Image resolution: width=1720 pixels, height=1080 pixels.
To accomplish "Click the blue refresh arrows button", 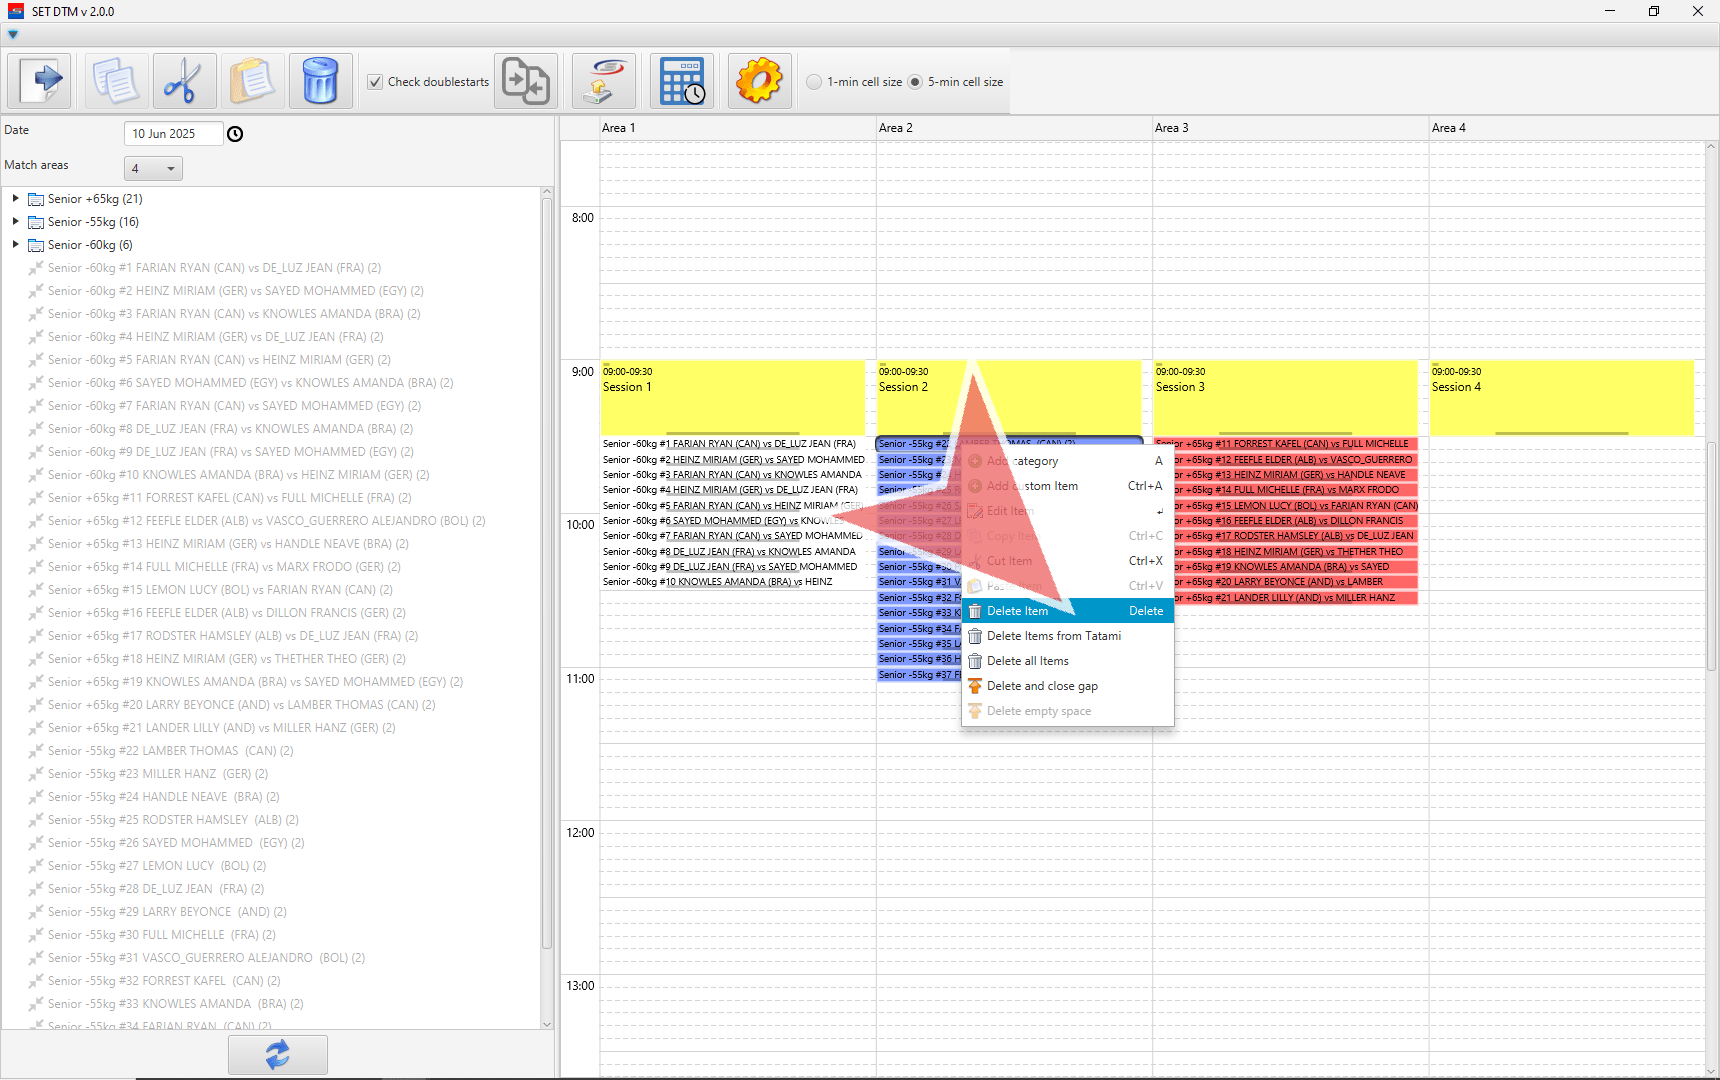I will tap(277, 1054).
